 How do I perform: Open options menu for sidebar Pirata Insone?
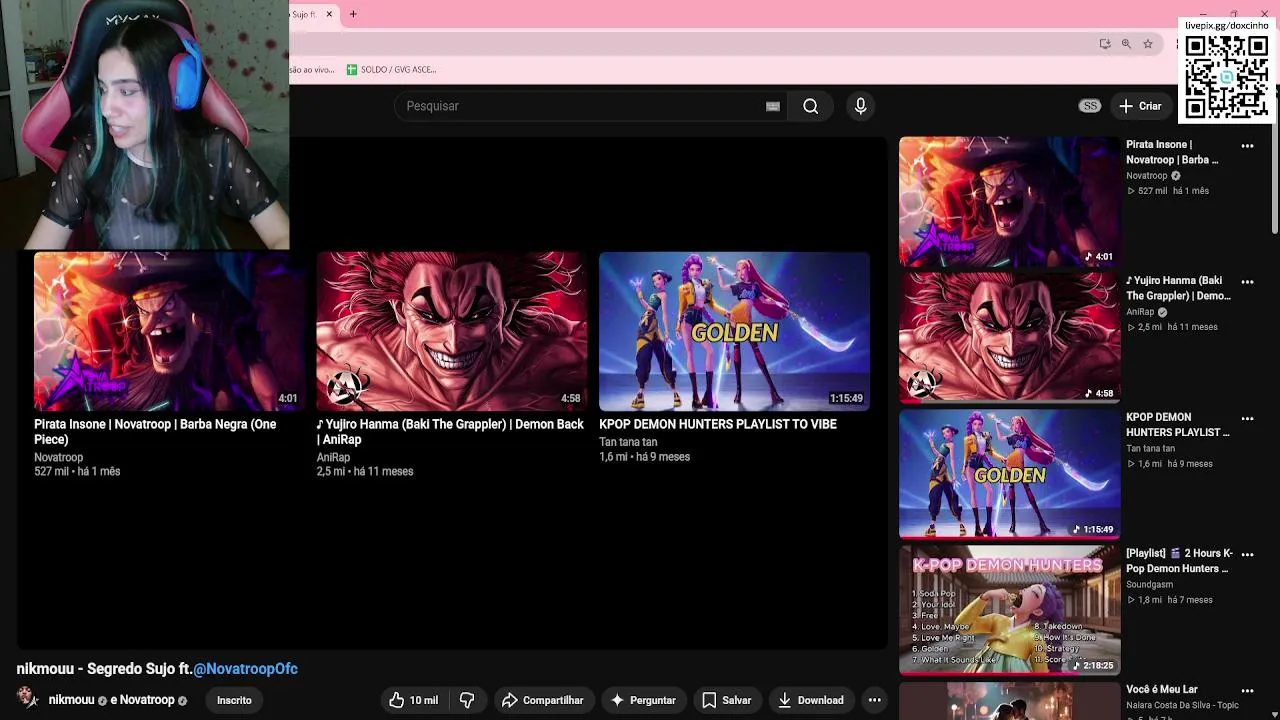pos(1247,146)
